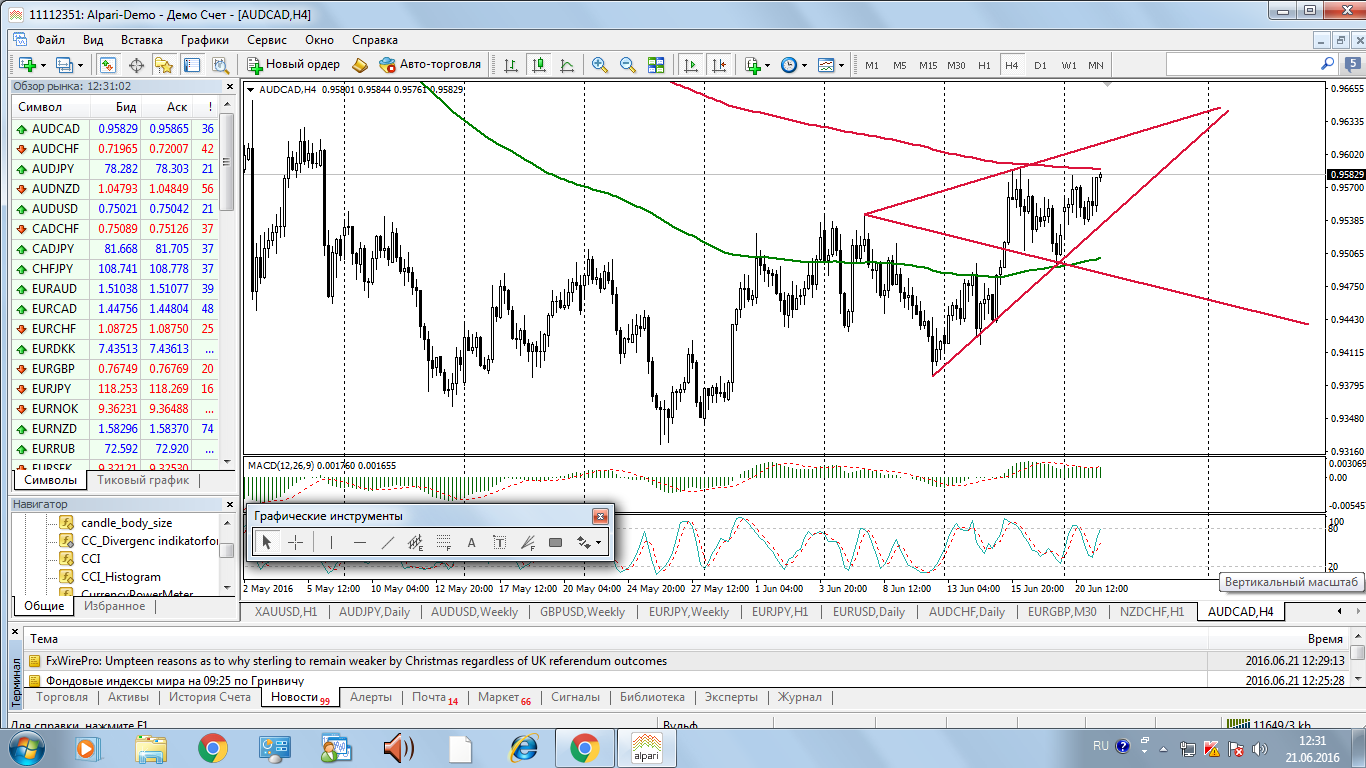The image size is (1366, 768).
Task: Switch to the Избранное navigator tab
Action: (114, 606)
